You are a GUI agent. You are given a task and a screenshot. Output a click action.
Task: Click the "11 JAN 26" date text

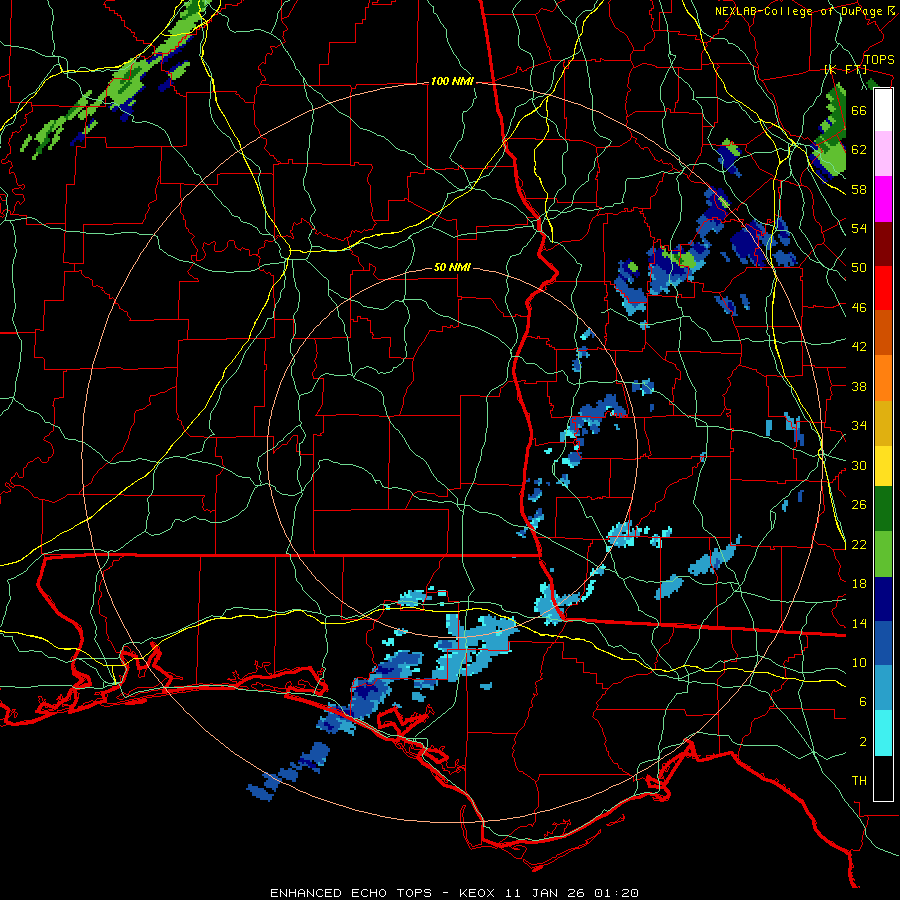[545, 893]
